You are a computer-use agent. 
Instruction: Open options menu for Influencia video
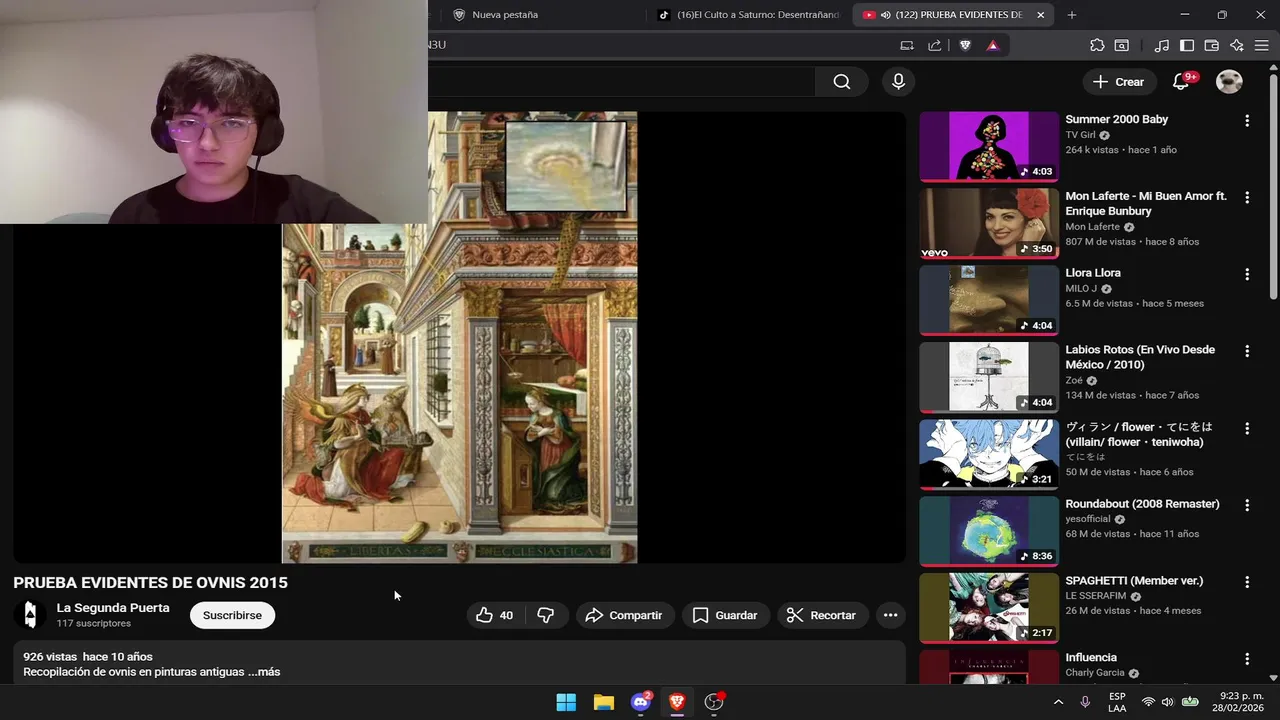click(1247, 659)
